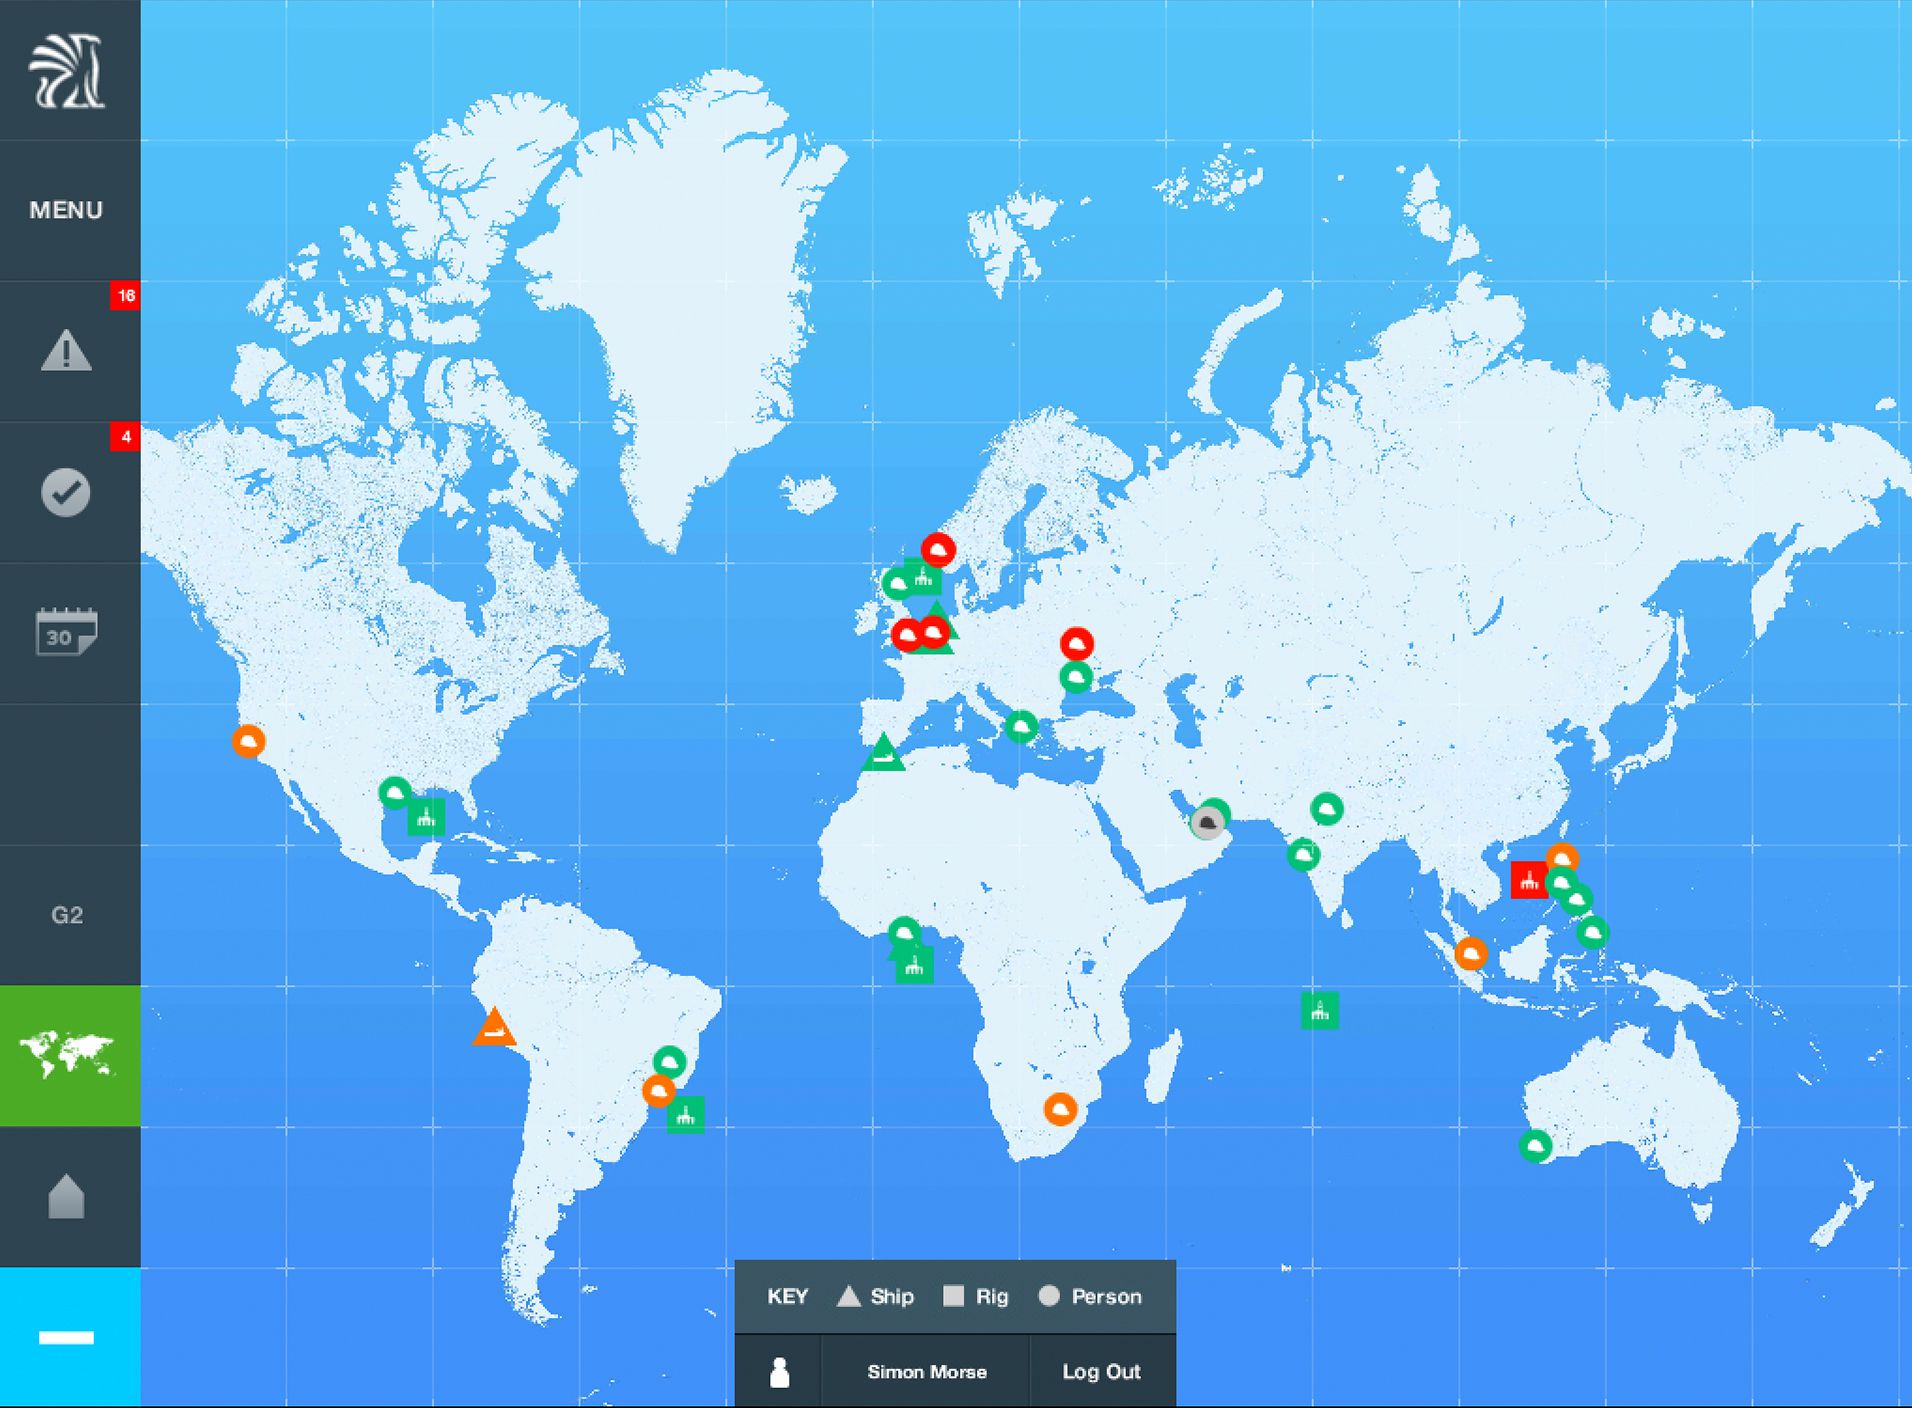Click the red 16 alerts badge
The image size is (1912, 1408).
[x=125, y=296]
